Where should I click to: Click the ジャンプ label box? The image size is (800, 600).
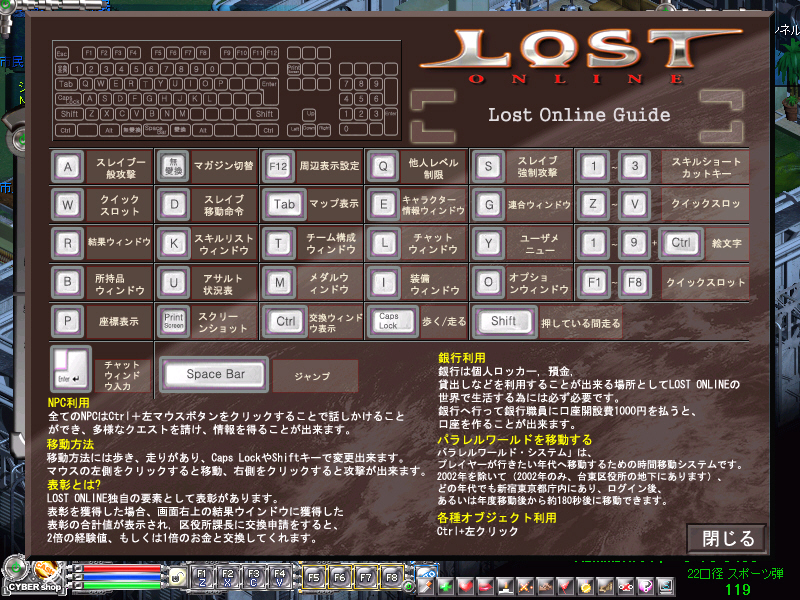click(x=314, y=376)
